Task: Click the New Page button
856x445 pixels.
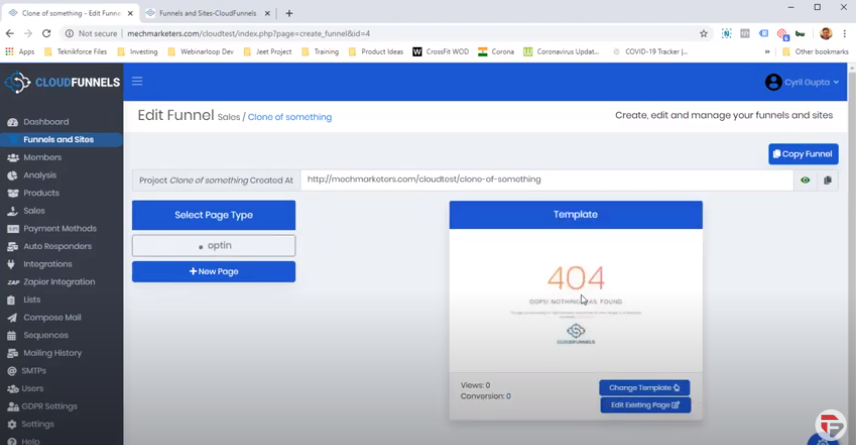Action: (x=214, y=271)
